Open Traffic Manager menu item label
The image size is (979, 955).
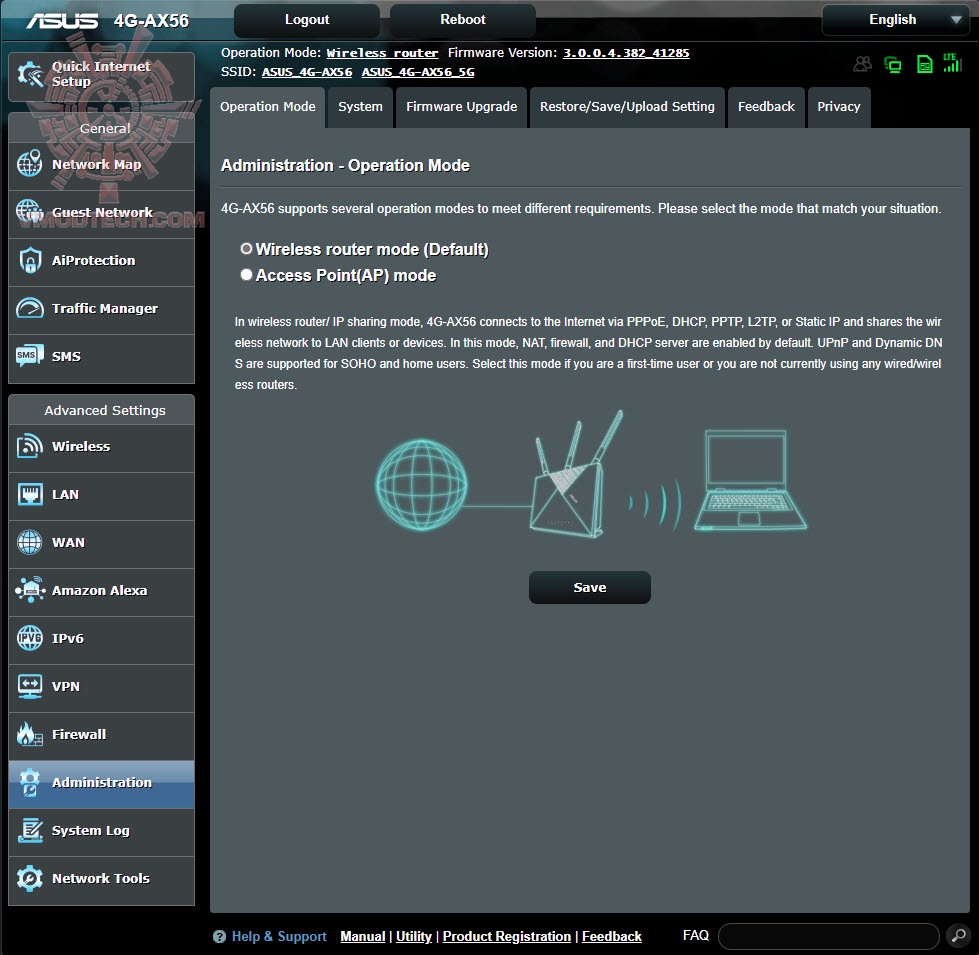(x=105, y=308)
